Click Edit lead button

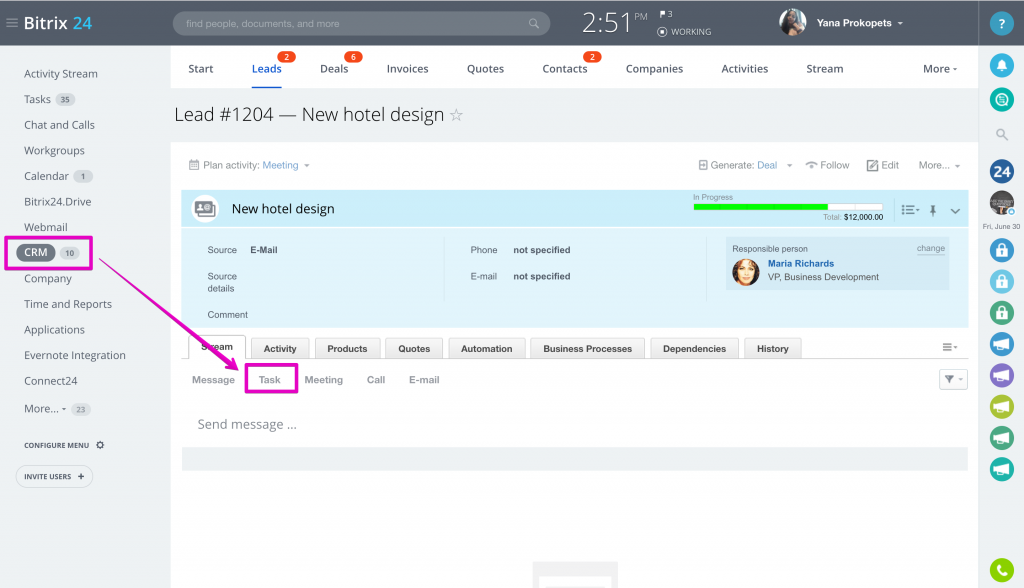tap(882, 165)
